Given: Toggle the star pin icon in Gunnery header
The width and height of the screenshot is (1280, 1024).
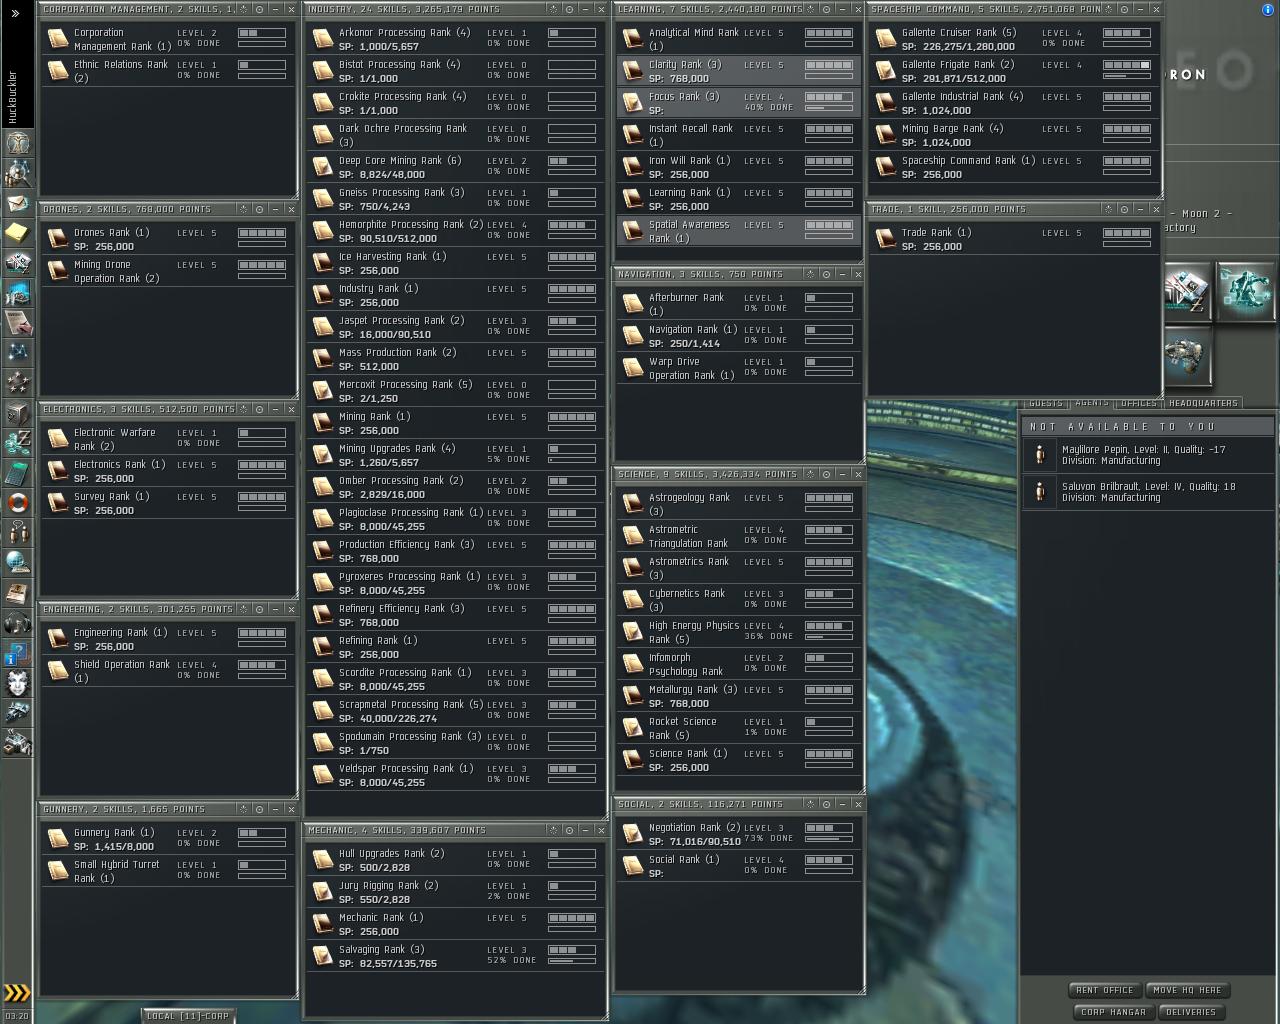Looking at the screenshot, I should (242, 809).
